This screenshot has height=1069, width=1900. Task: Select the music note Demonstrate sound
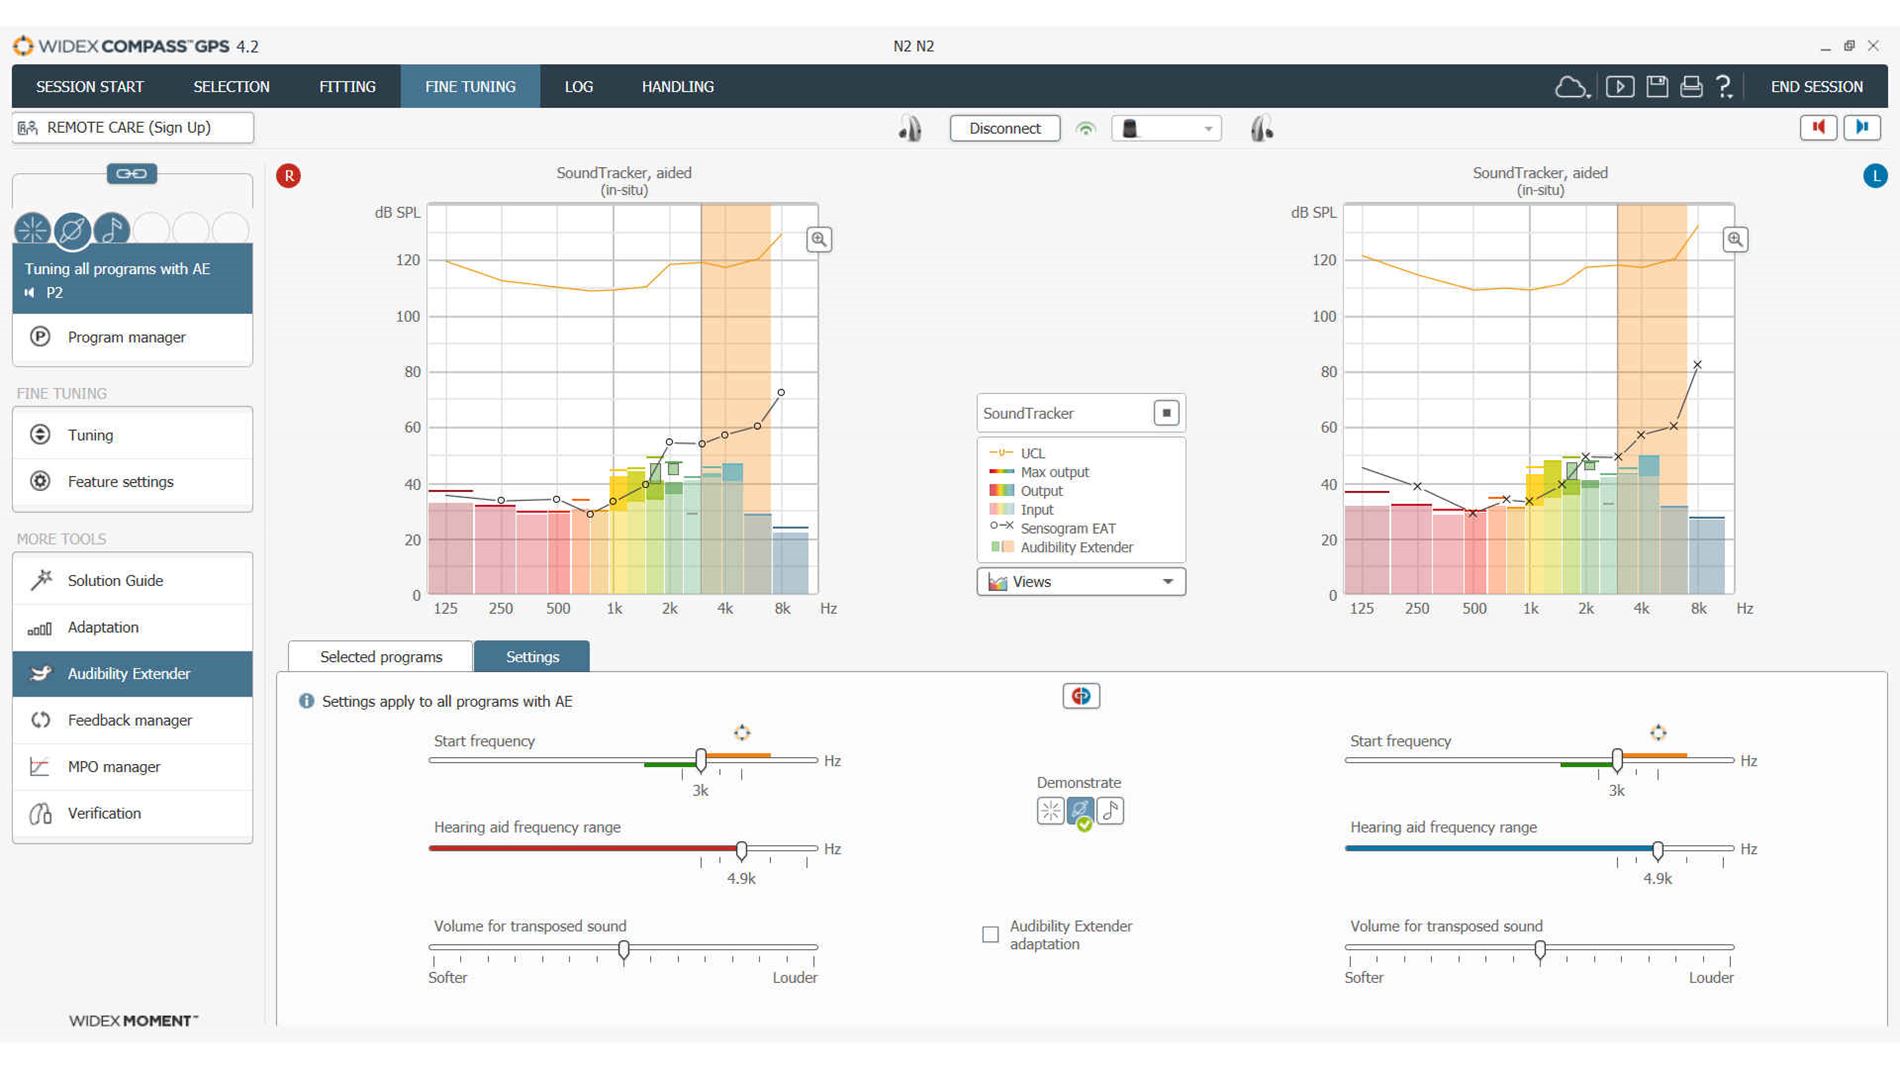point(1108,811)
